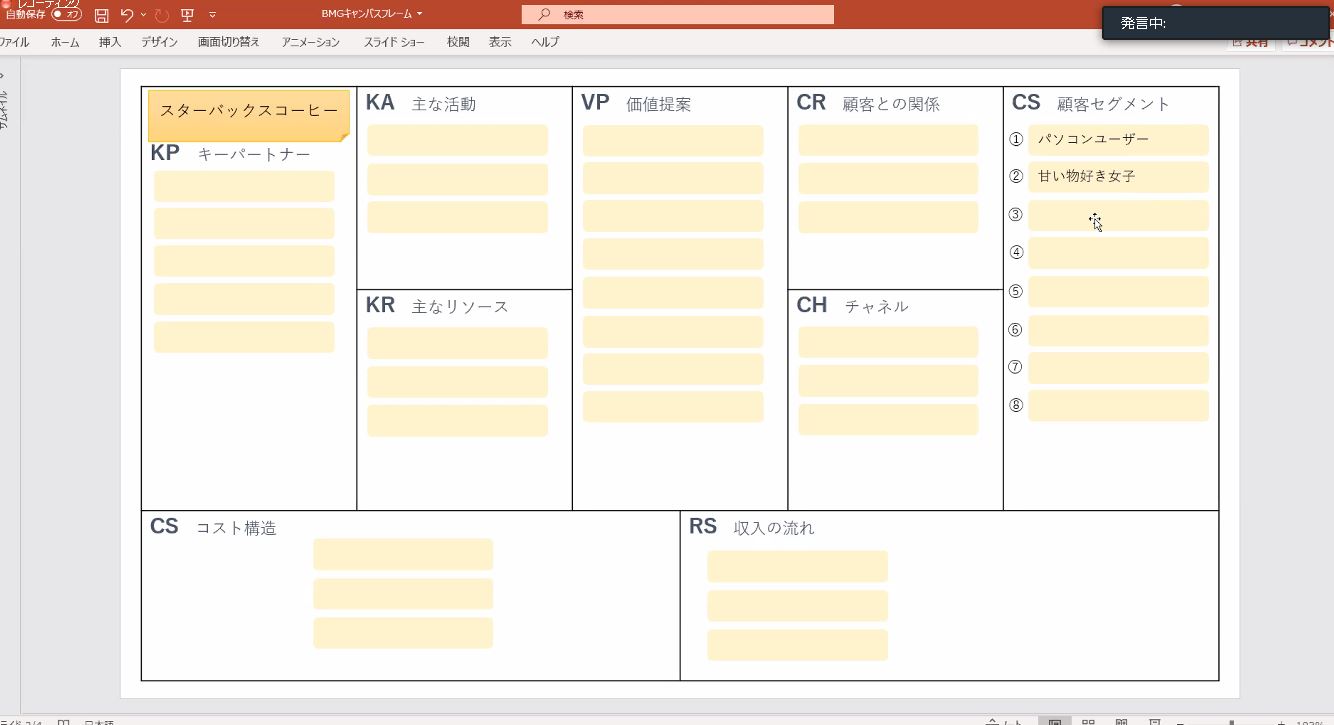Viewport: 1334px width, 725px height.
Task: Start slideshow from beginning icon
Action: point(187,15)
